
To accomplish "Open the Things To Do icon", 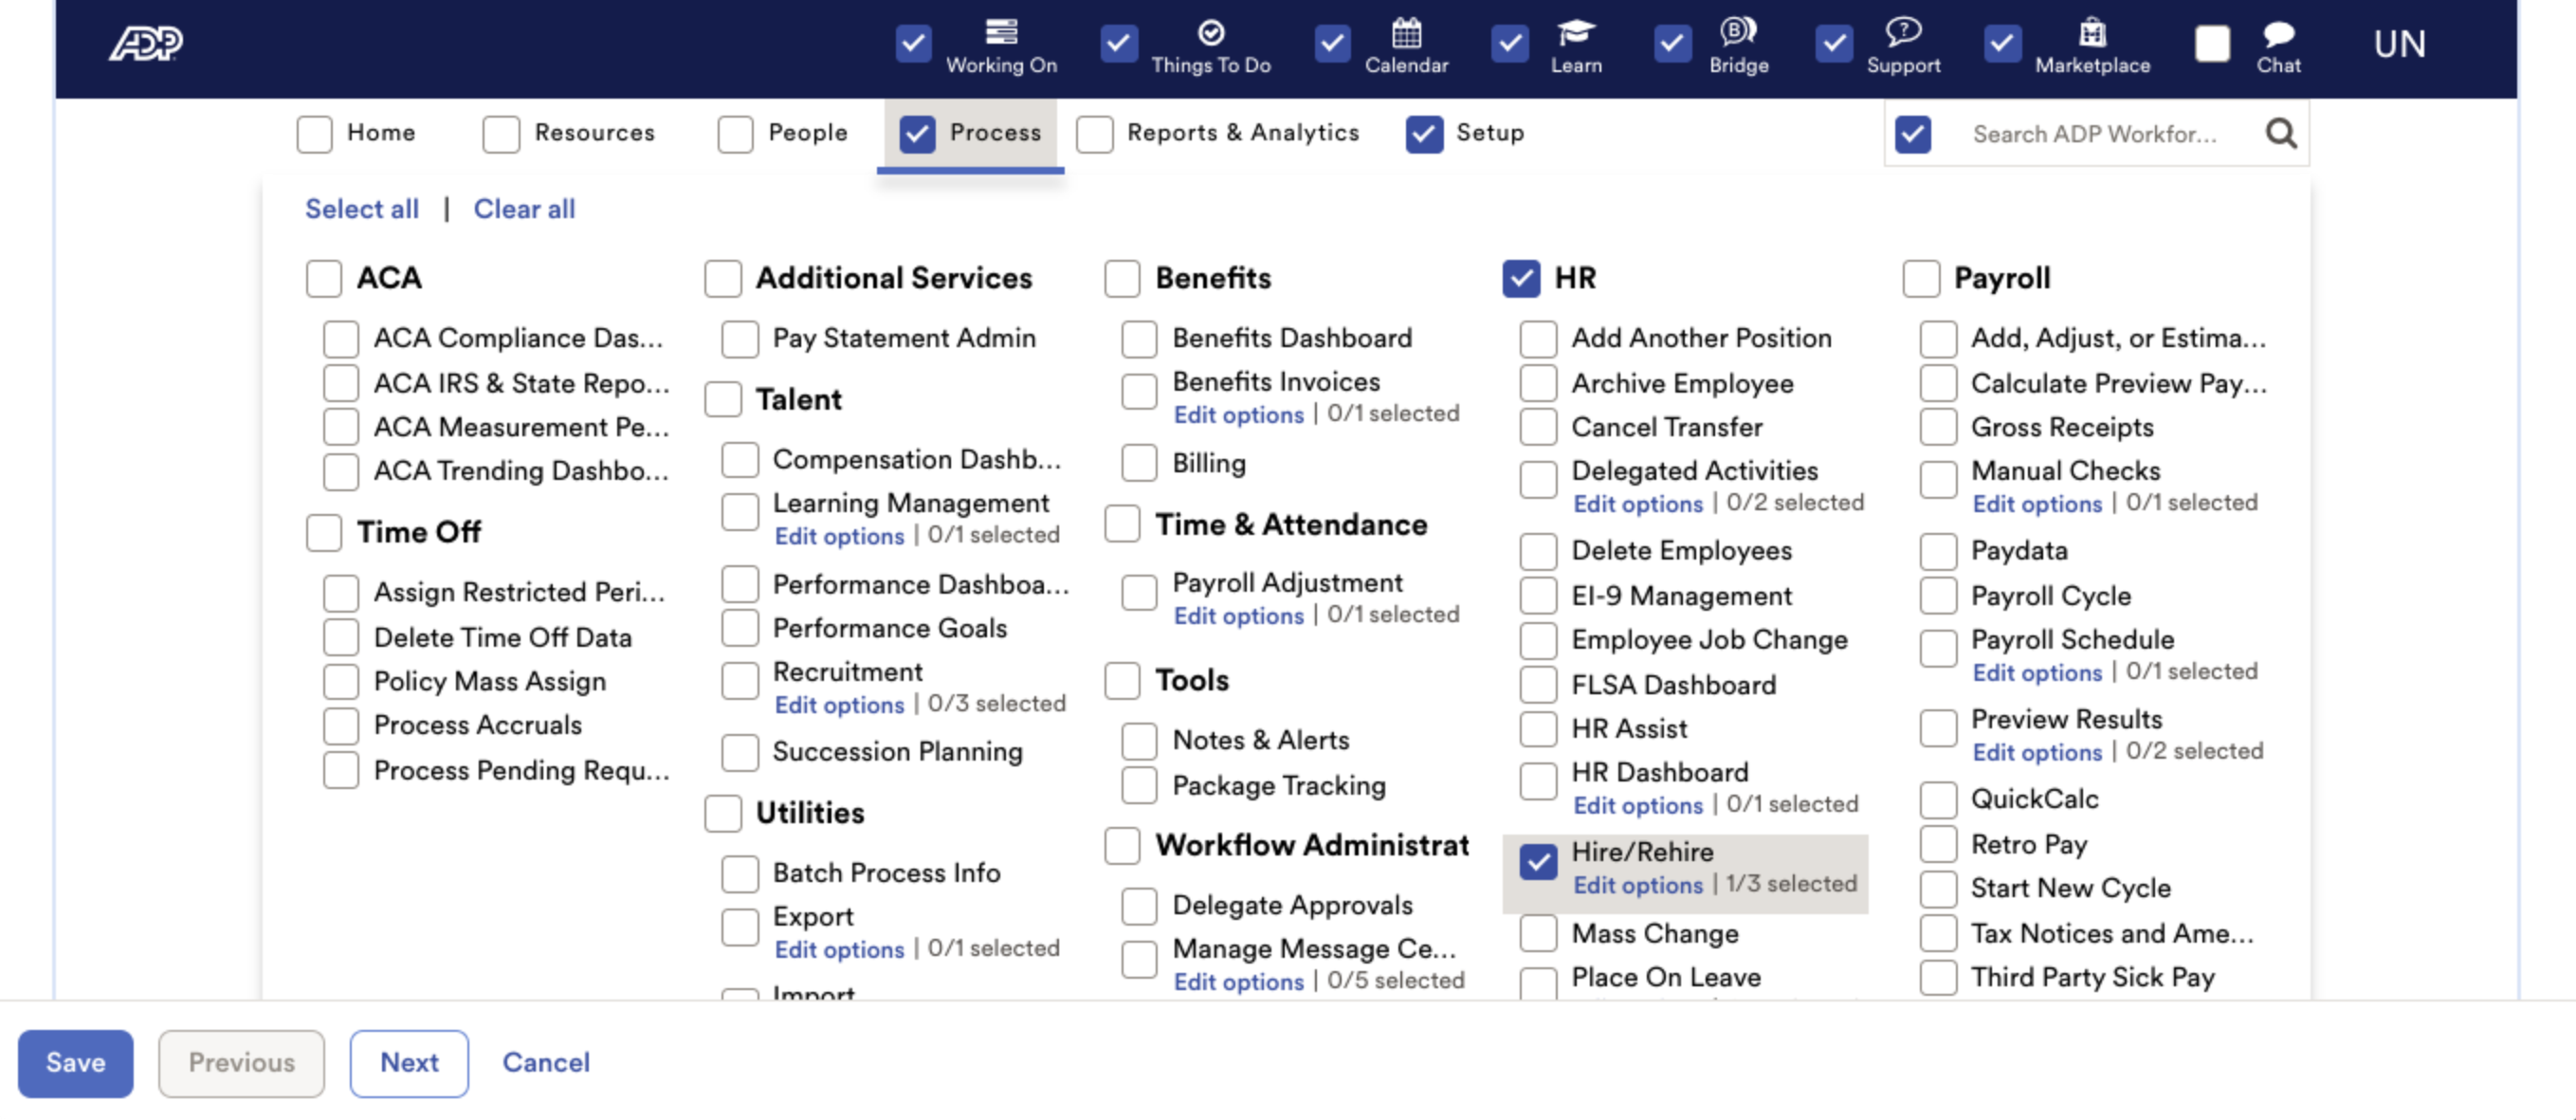I will 1210,33.
